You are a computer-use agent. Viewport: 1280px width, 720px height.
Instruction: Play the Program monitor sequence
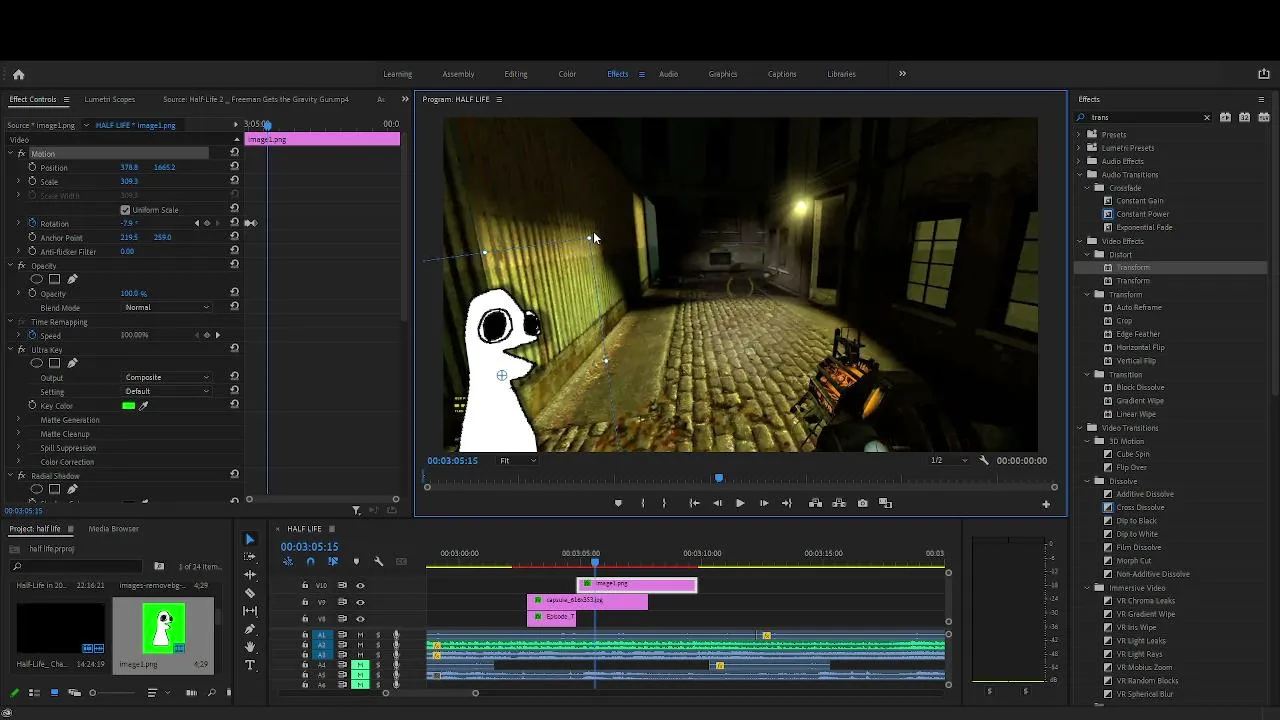(x=740, y=503)
